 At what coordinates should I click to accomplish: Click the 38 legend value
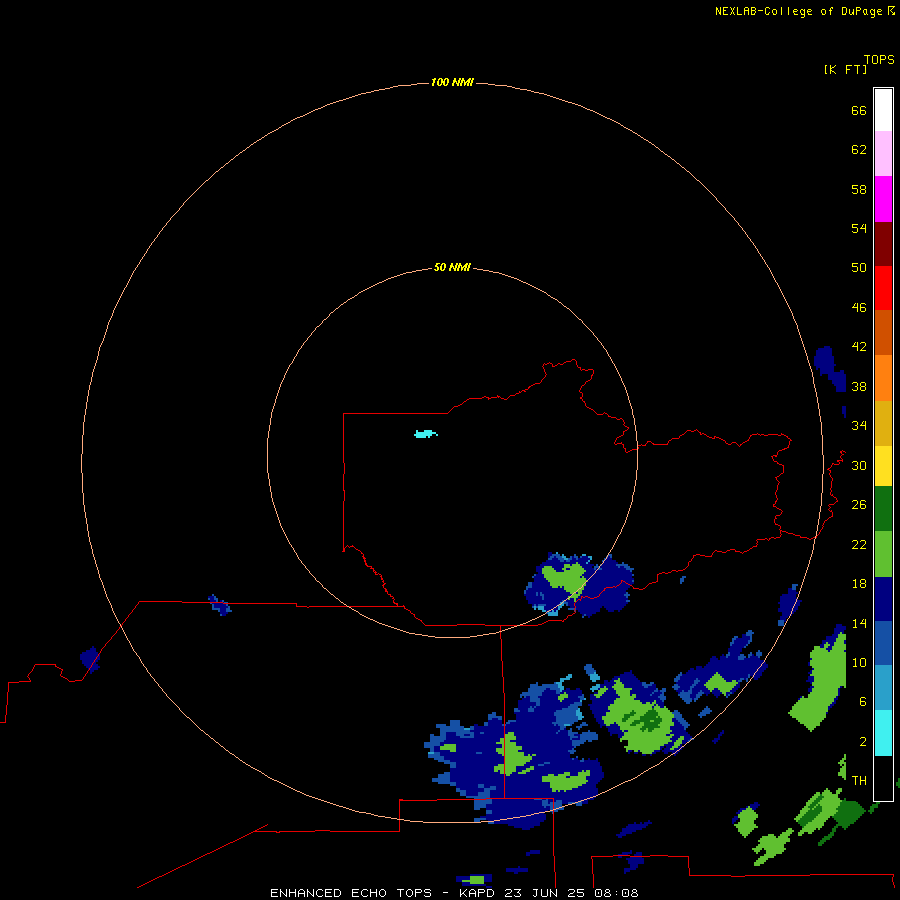point(859,386)
